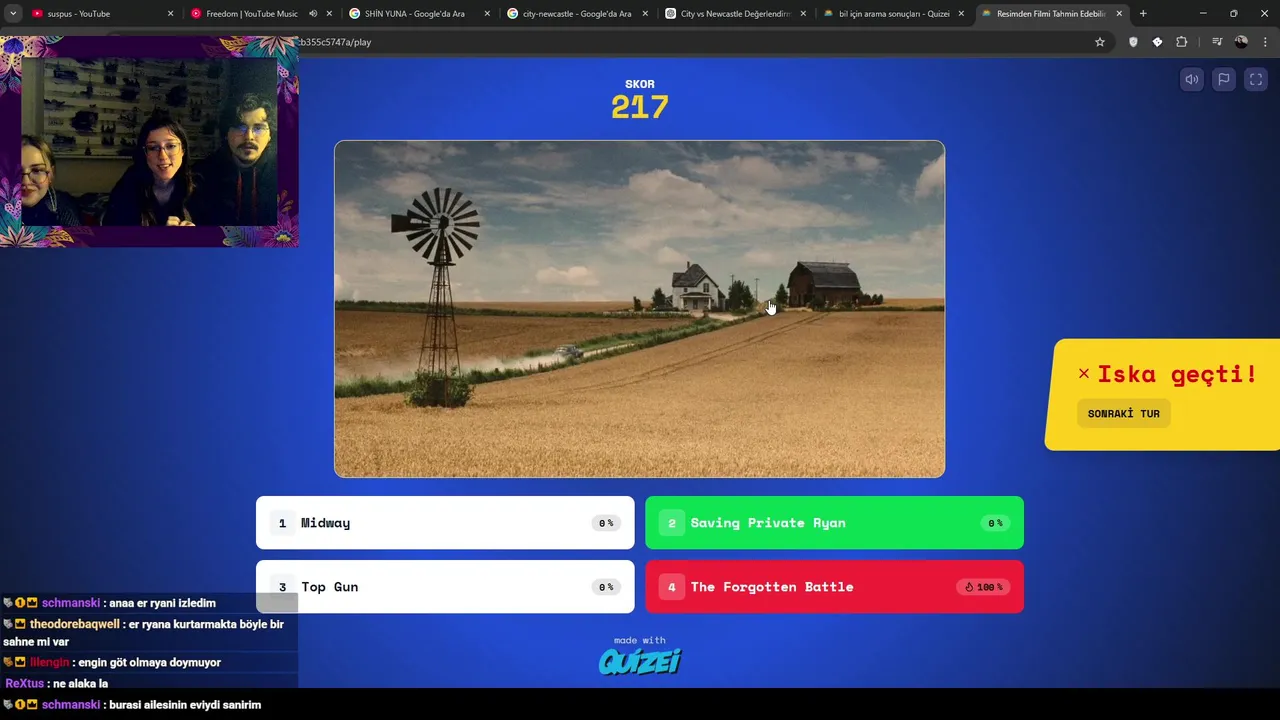Open the Extensions puzzle icon
Screen dimensions: 1280x720
(x=1182, y=42)
